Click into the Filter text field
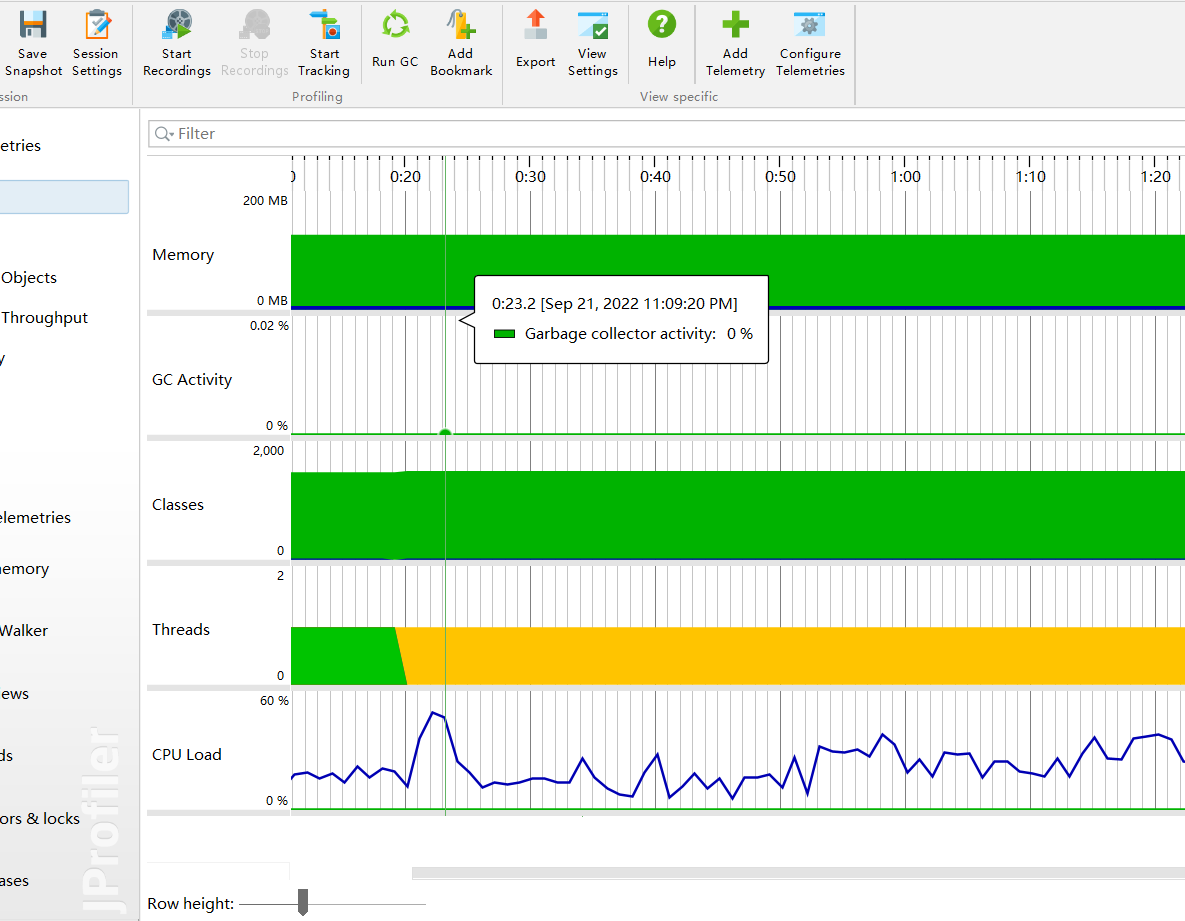1185x921 pixels. click(x=600, y=134)
